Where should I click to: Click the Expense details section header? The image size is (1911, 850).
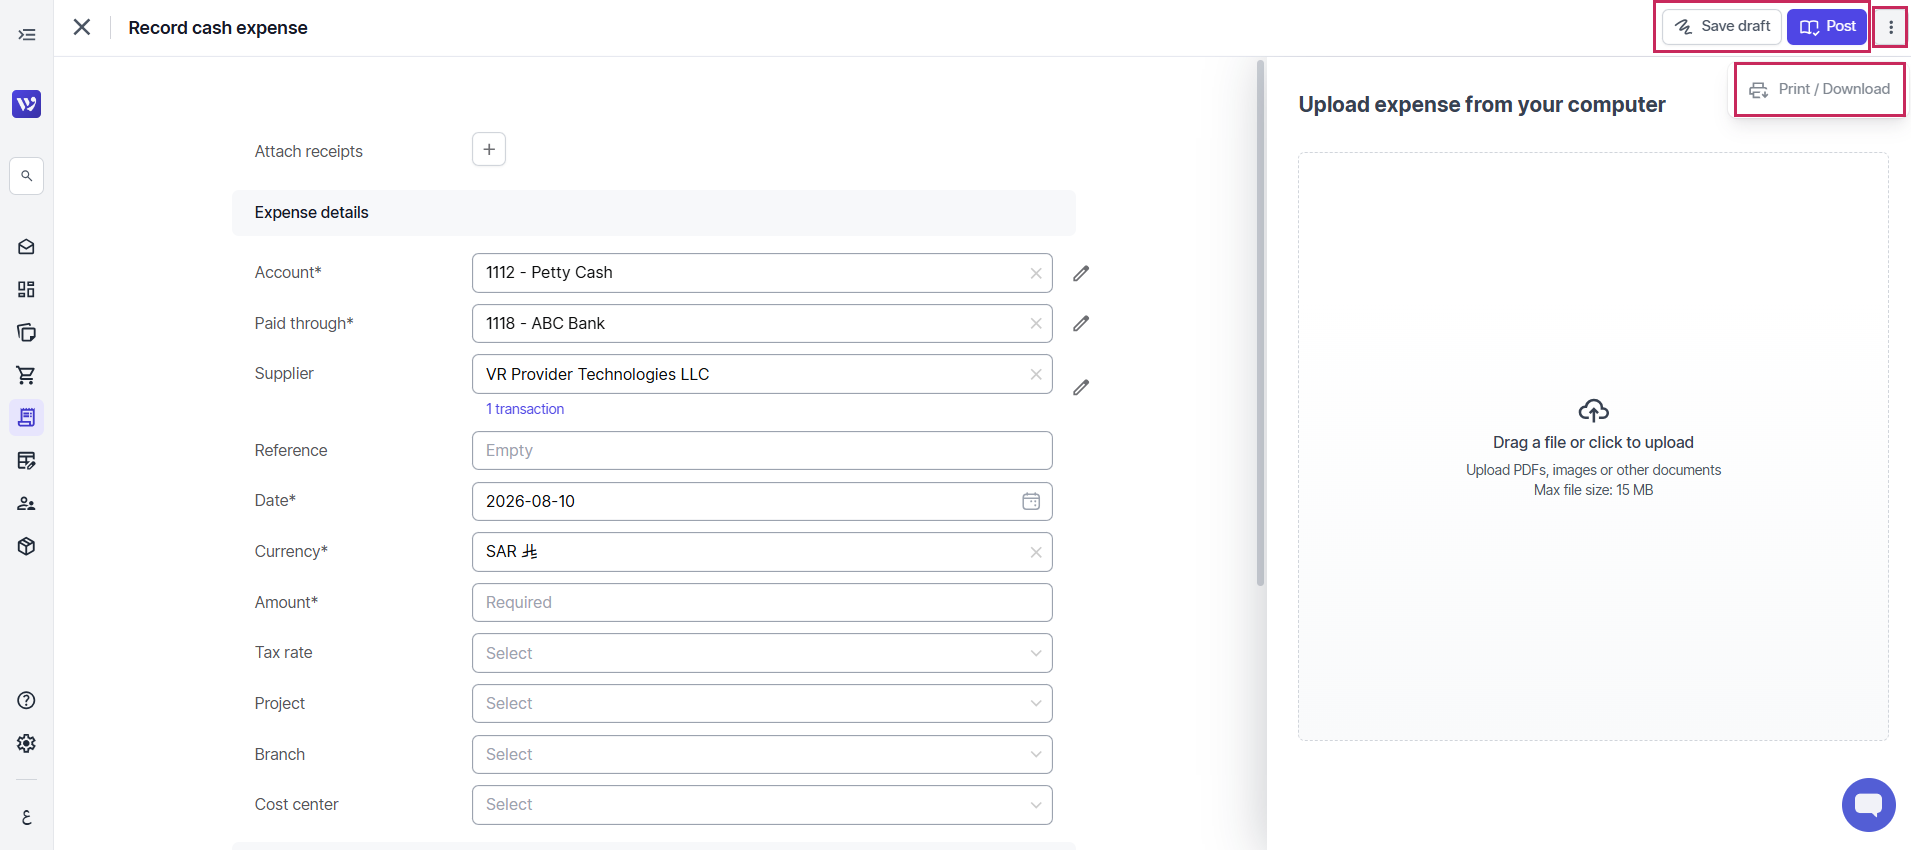(x=654, y=213)
